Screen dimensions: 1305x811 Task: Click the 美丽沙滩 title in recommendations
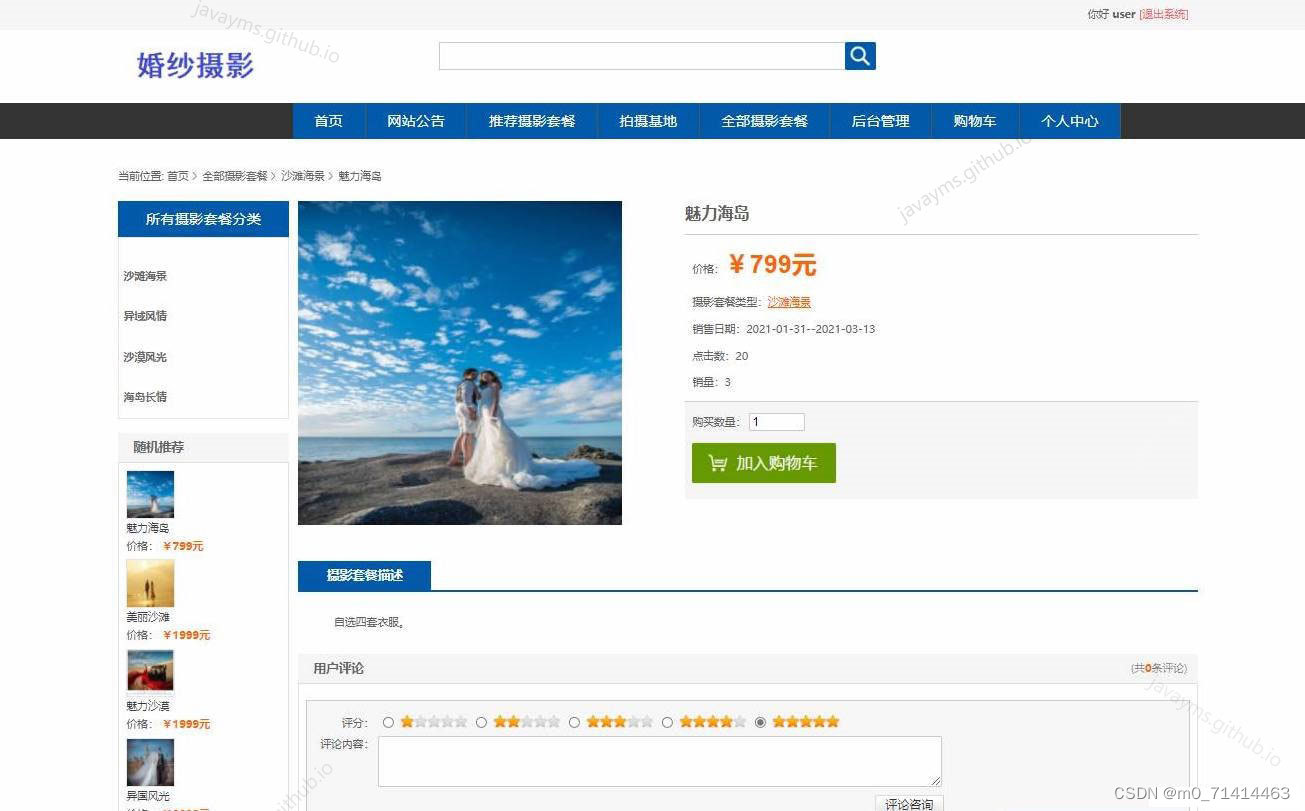[x=148, y=617]
